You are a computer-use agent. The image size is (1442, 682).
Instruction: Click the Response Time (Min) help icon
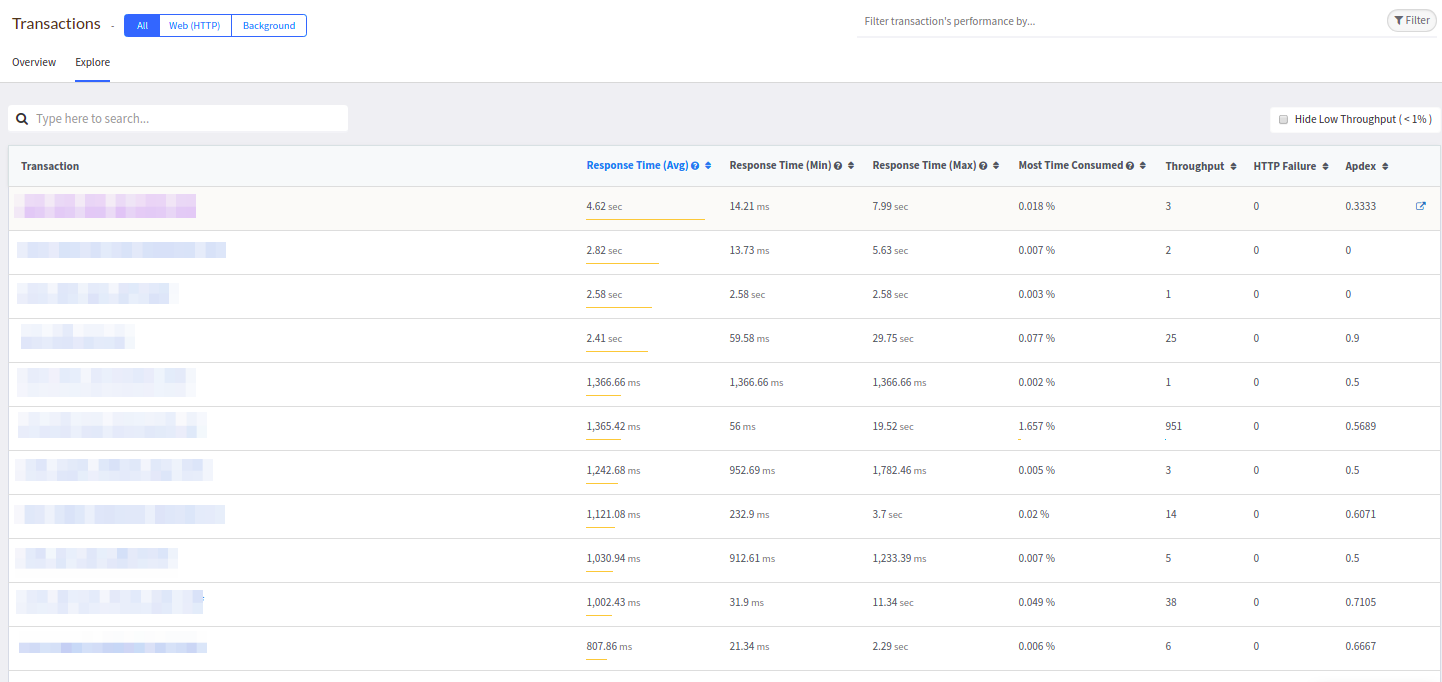coord(838,166)
